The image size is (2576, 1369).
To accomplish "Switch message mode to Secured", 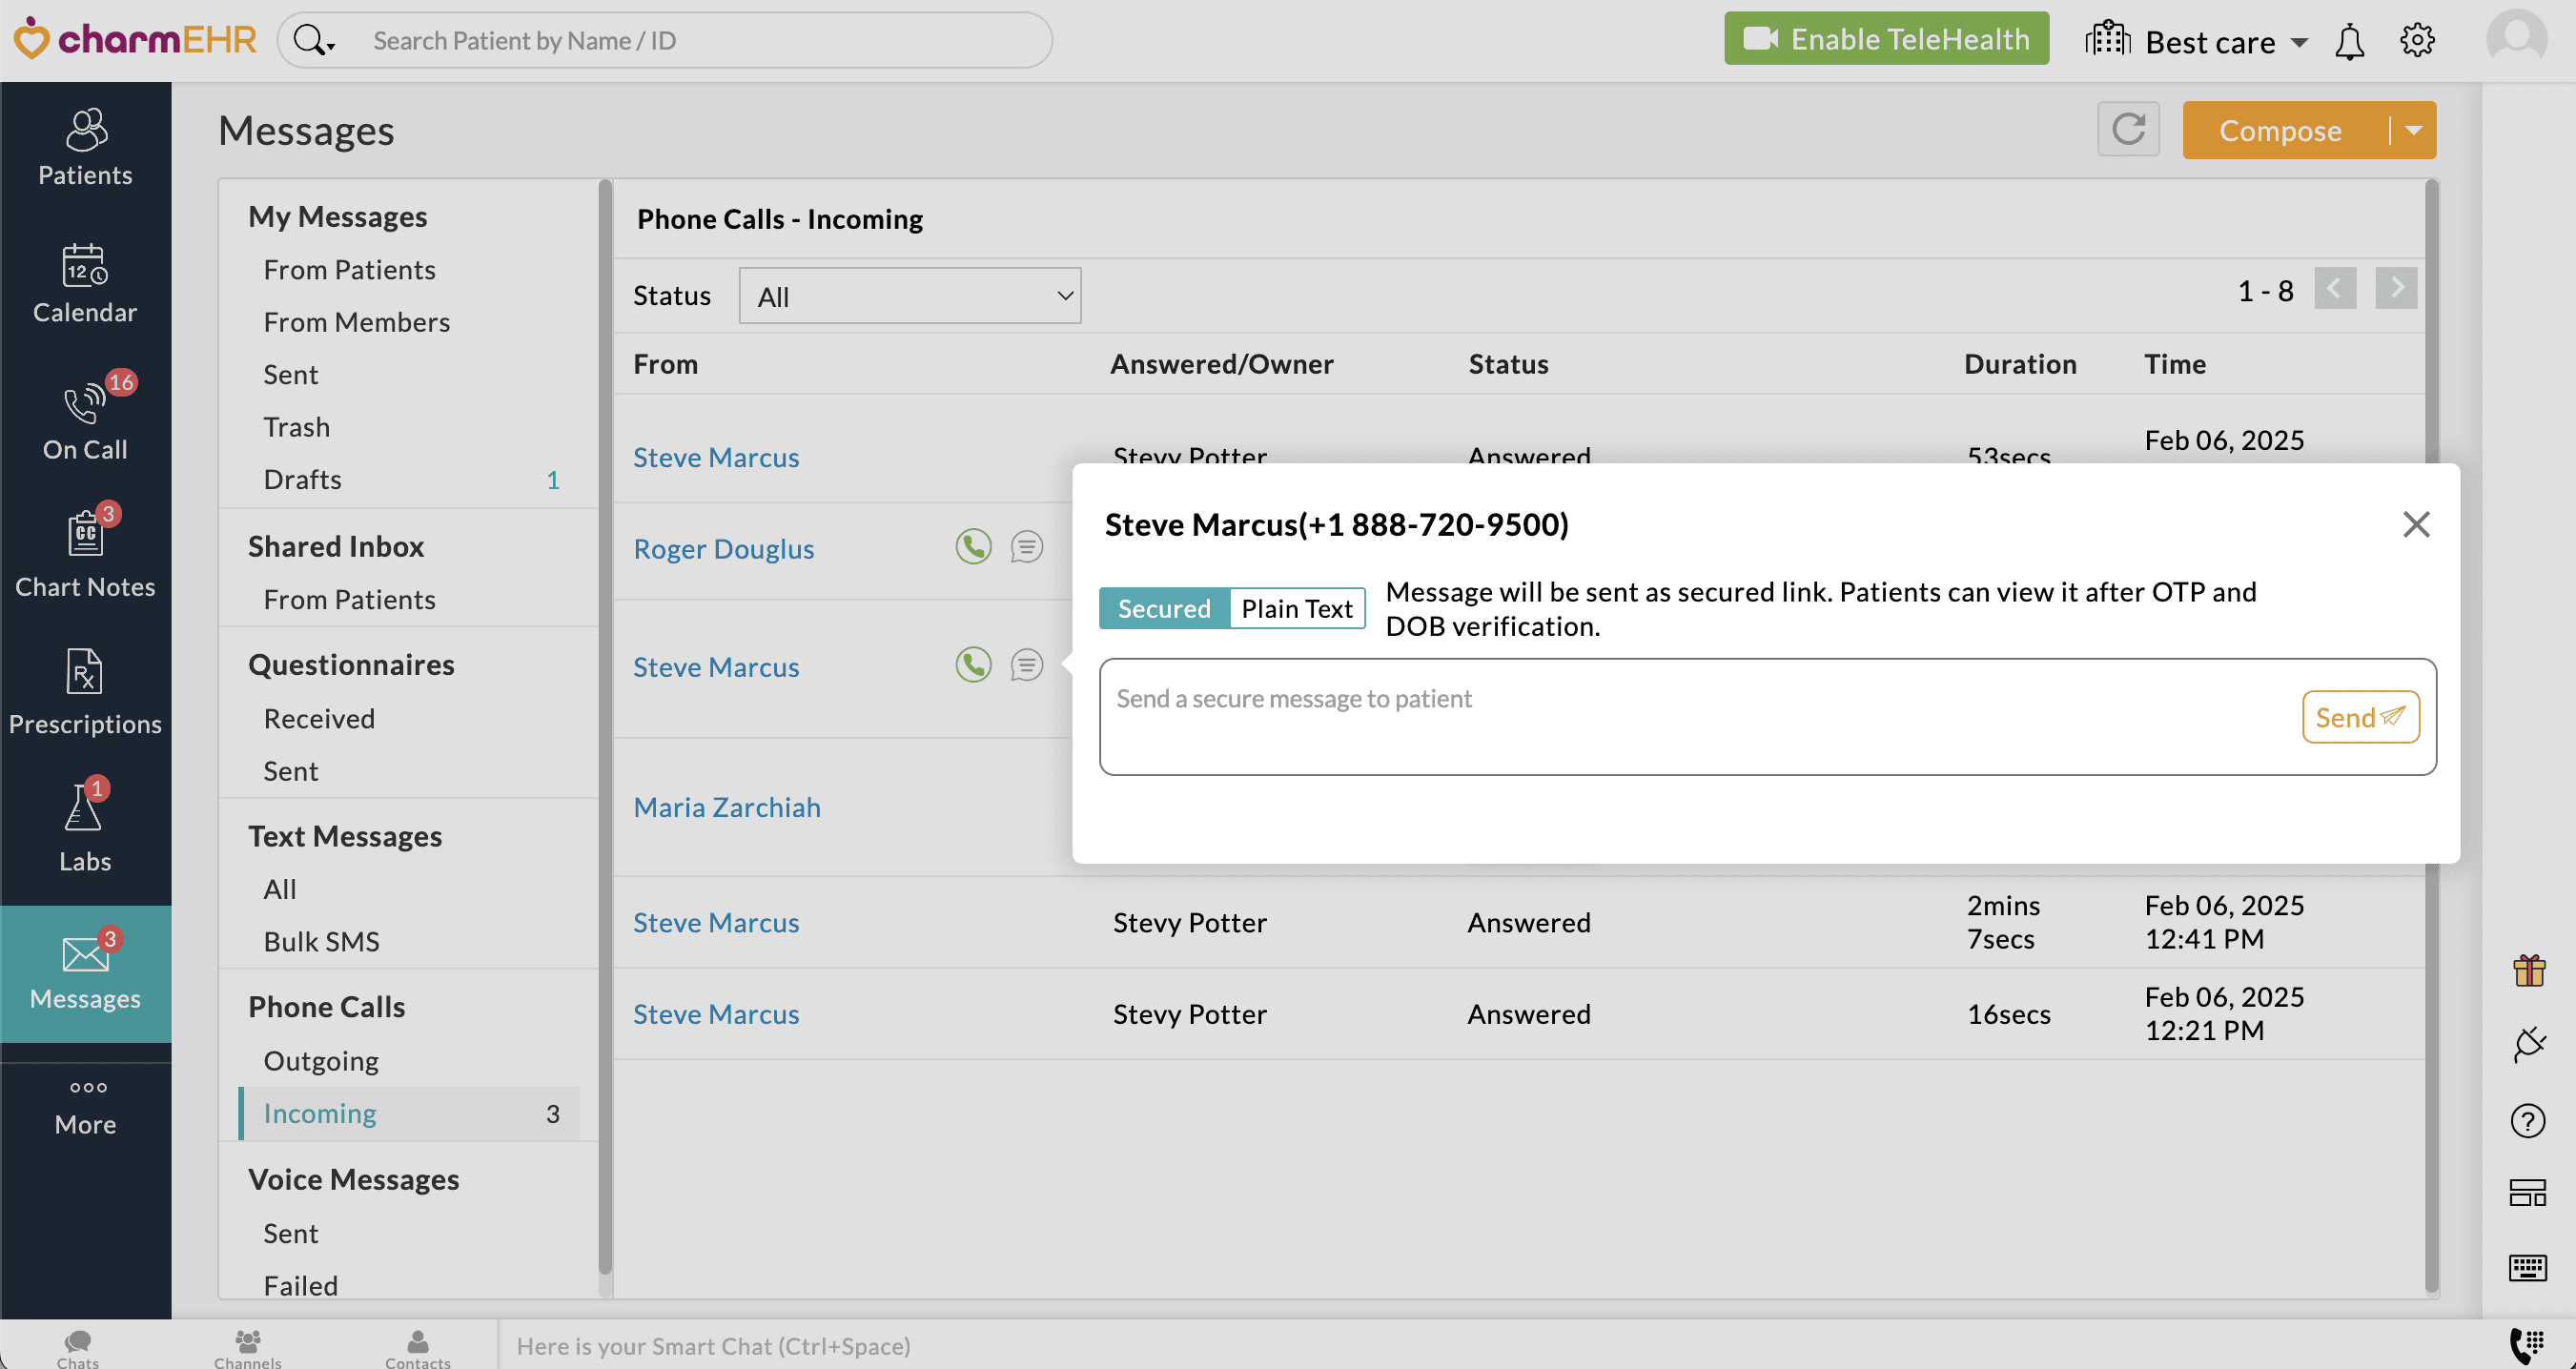I will tap(1164, 608).
